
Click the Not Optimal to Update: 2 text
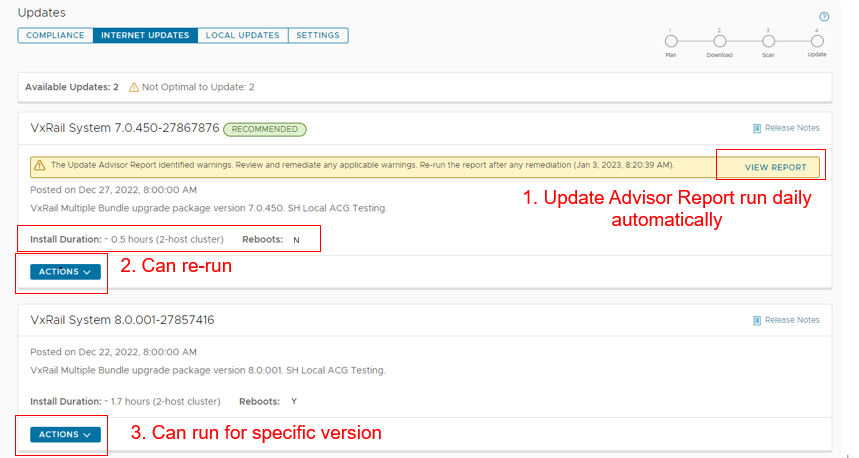(198, 87)
